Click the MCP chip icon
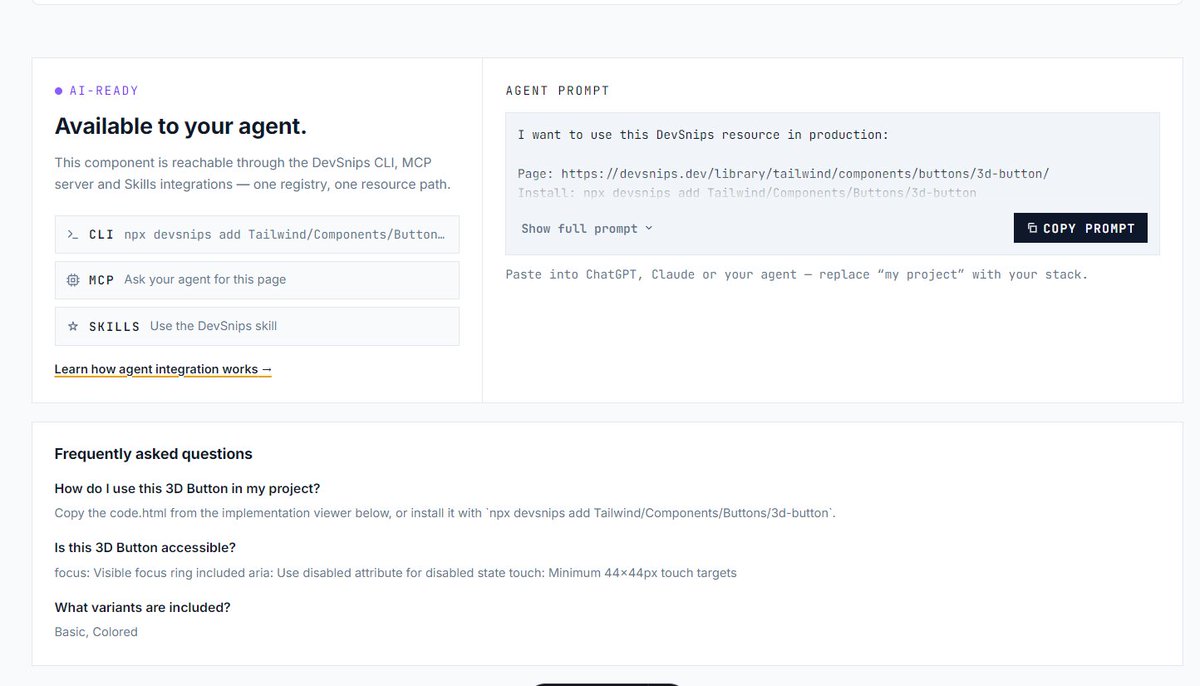 [72, 280]
